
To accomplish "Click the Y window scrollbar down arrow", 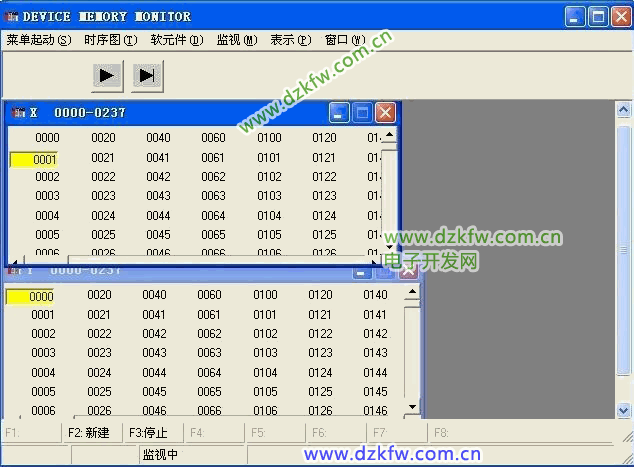I will click(412, 407).
